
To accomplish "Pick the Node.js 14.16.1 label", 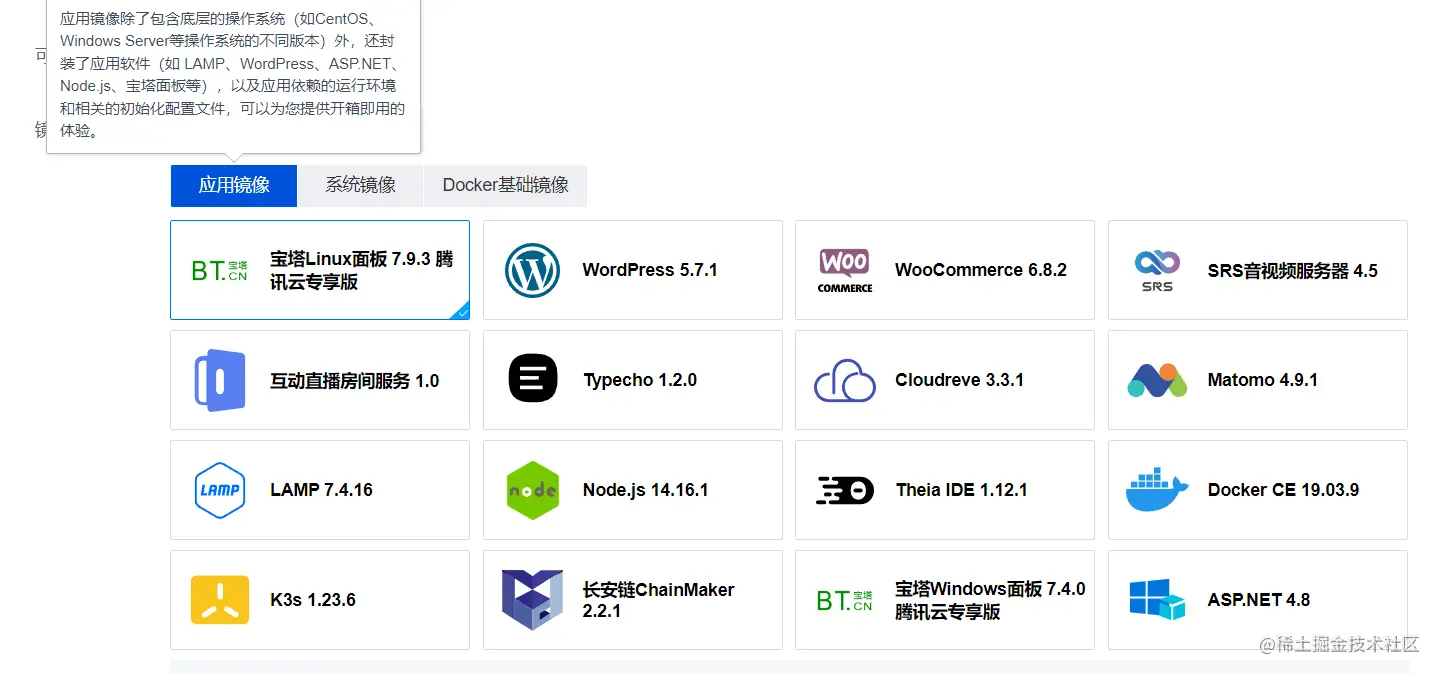I will click(x=646, y=490).
